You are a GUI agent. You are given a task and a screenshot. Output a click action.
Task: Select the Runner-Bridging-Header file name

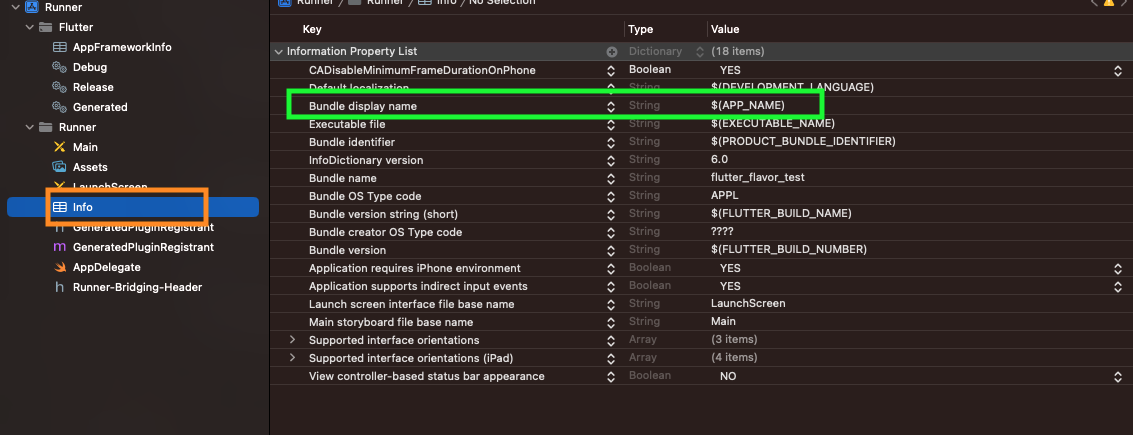pyautogui.click(x=137, y=287)
